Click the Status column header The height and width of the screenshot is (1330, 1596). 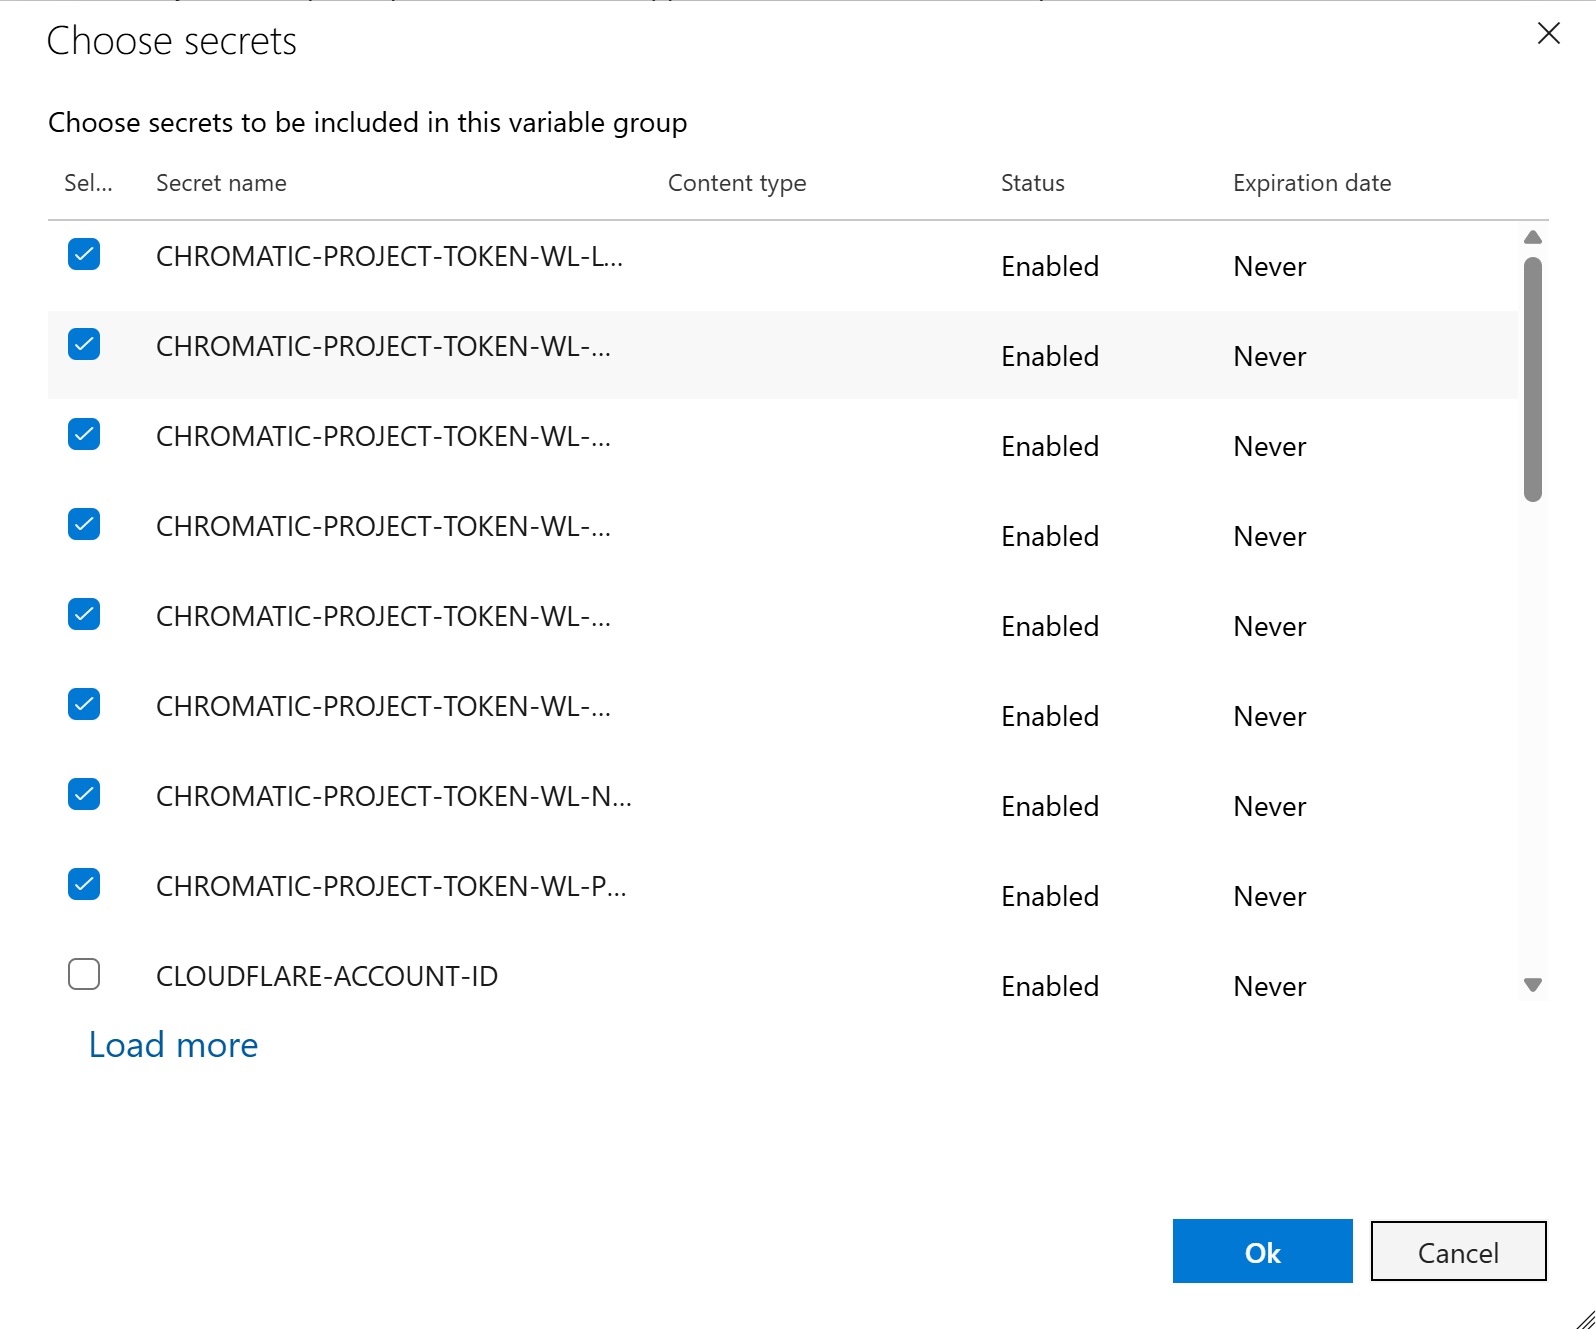[1032, 183]
